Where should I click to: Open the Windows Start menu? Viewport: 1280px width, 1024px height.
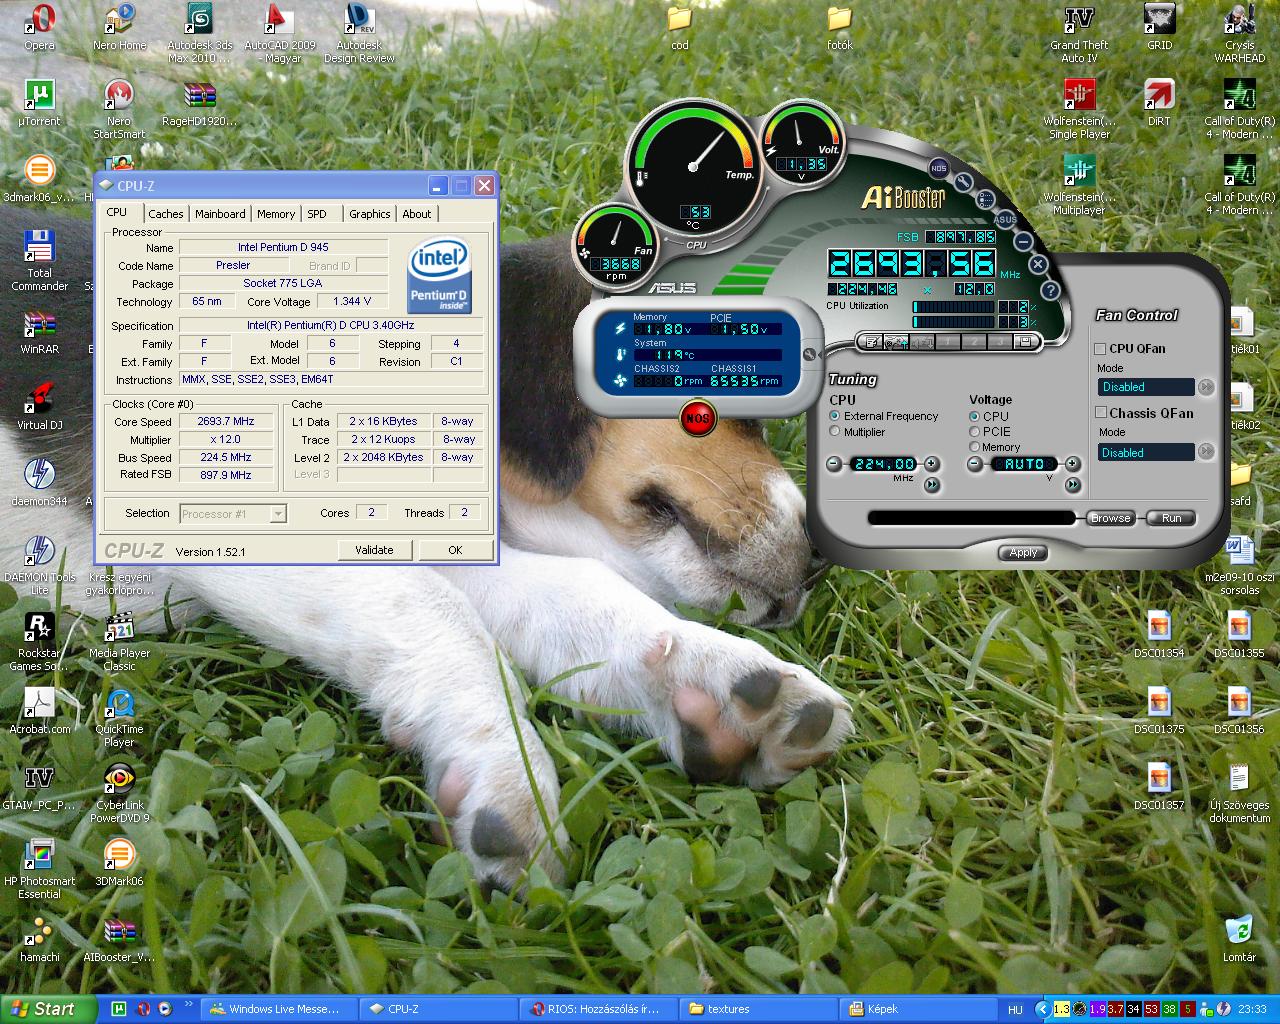coord(48,1009)
